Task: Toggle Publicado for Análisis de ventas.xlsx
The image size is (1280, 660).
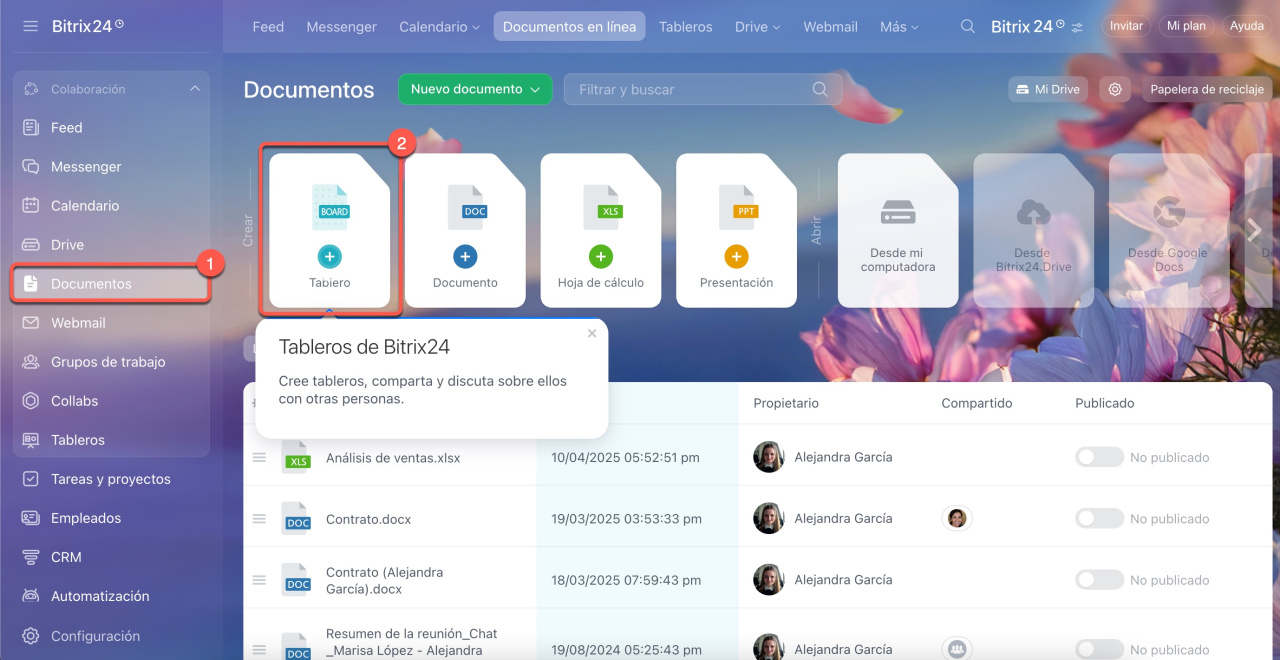Action: click(x=1099, y=457)
